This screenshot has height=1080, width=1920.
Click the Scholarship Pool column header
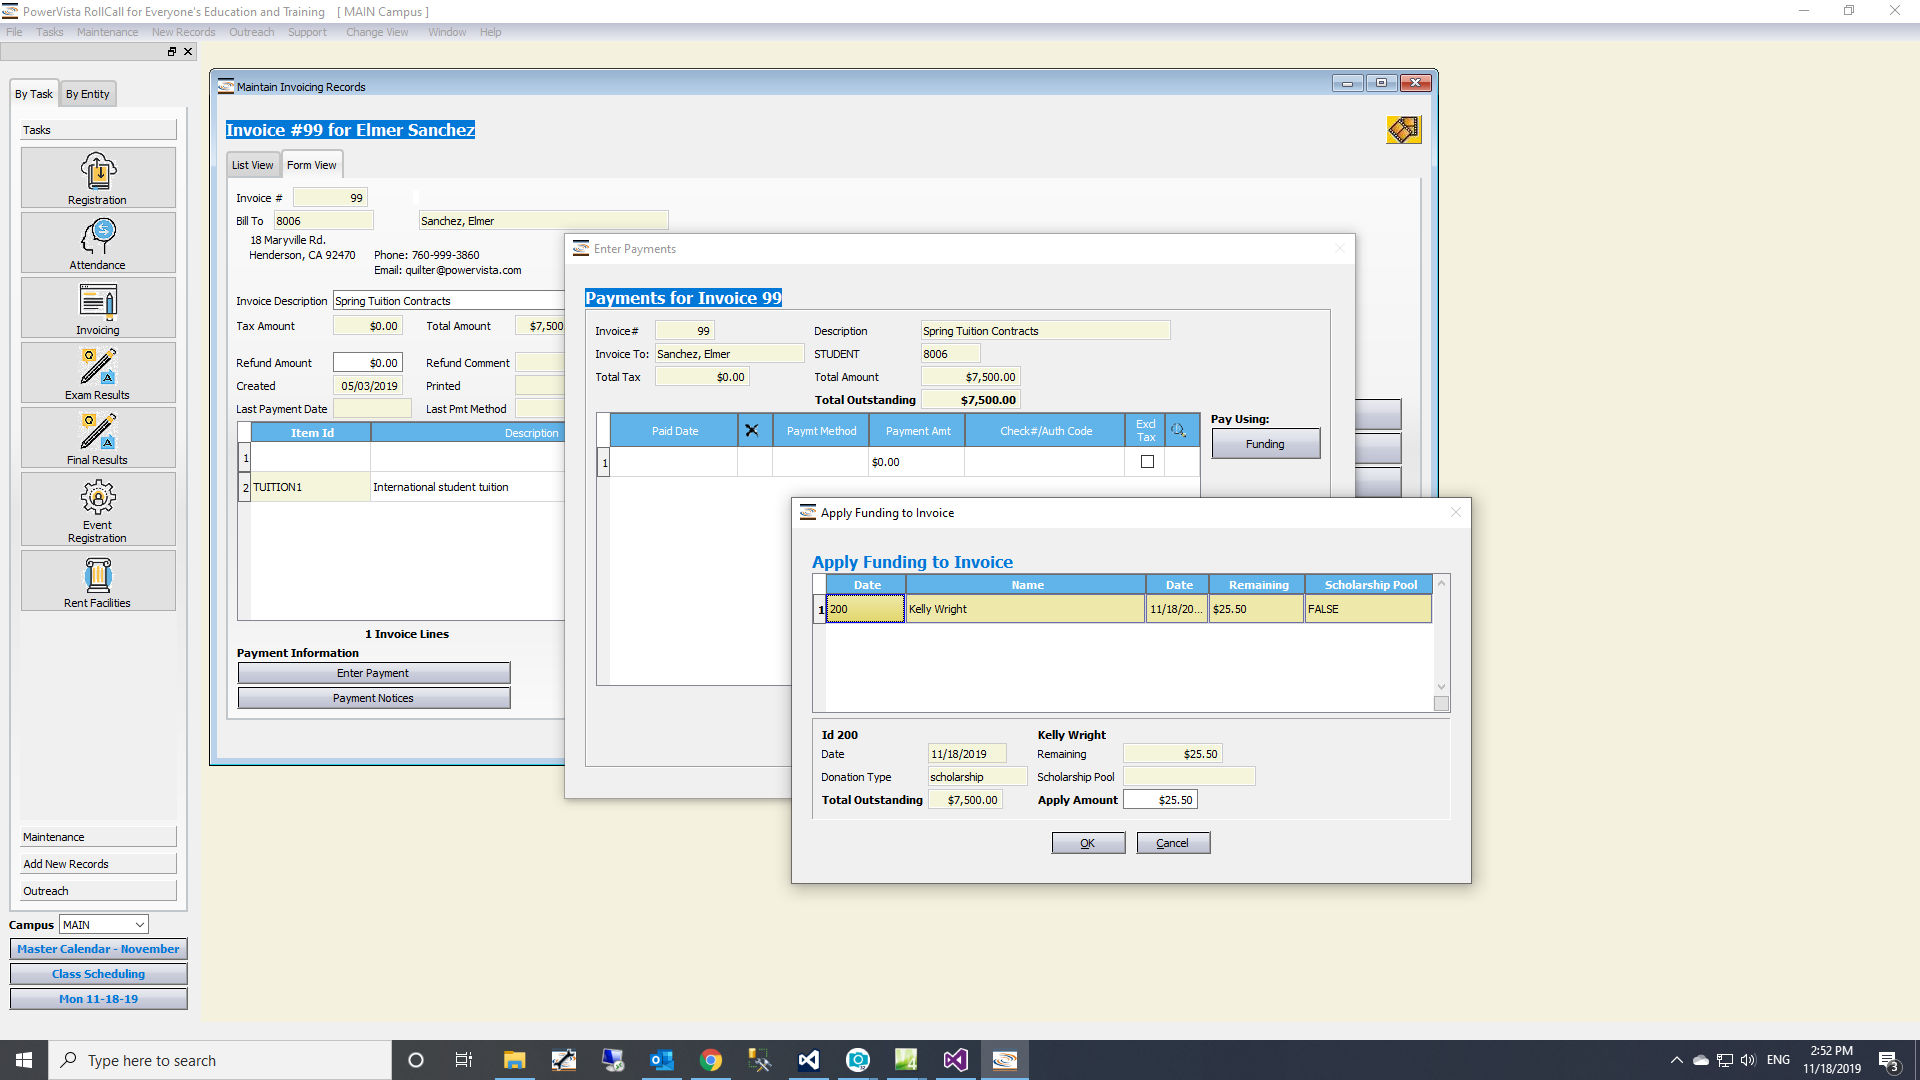coord(1370,585)
